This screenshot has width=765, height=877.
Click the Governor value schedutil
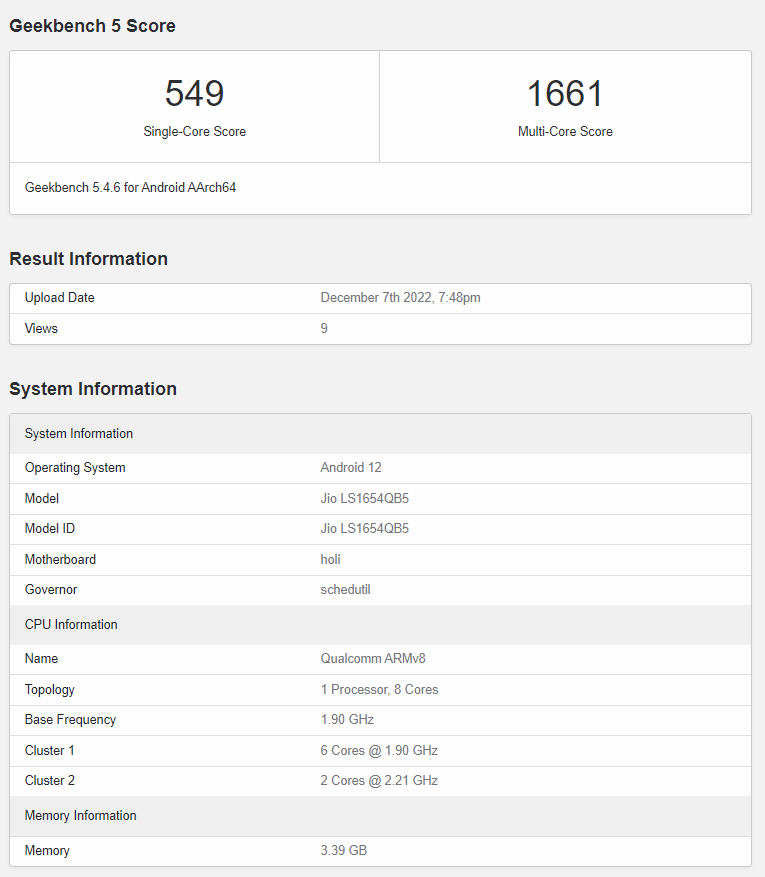[345, 590]
